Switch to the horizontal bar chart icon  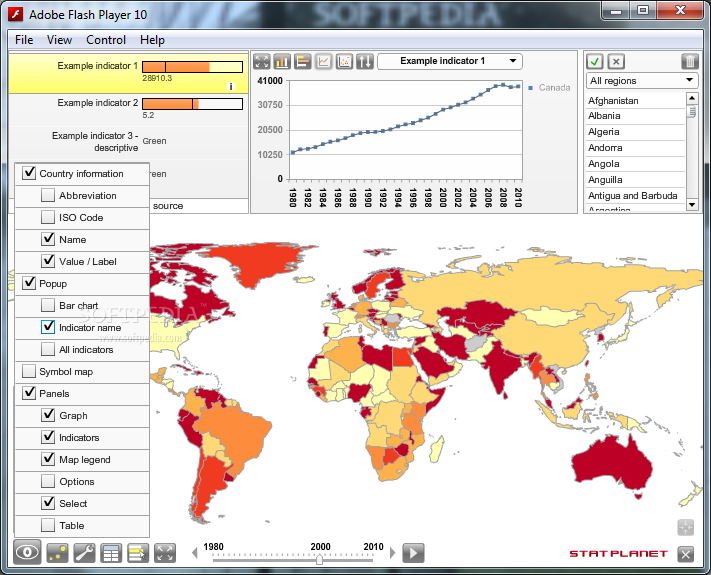pyautogui.click(x=302, y=61)
